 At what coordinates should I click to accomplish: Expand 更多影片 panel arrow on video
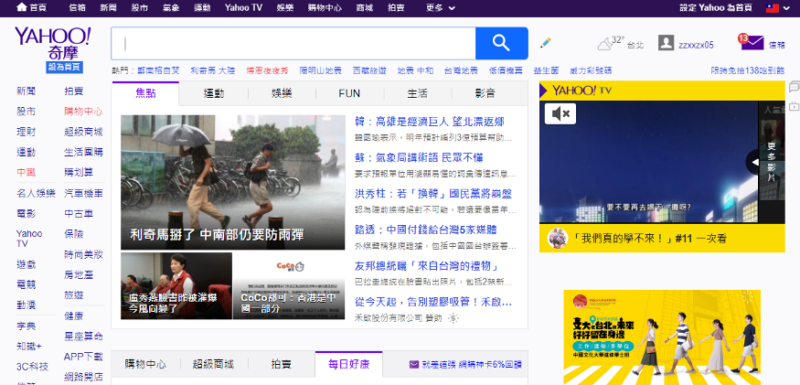(x=752, y=163)
